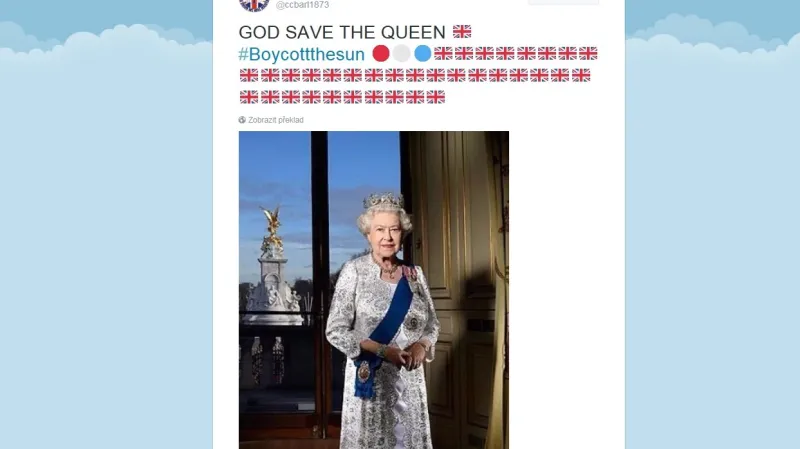Image resolution: width=800 pixels, height=449 pixels.
Task: Click the last flag of the second emoji row
Action: pos(581,76)
